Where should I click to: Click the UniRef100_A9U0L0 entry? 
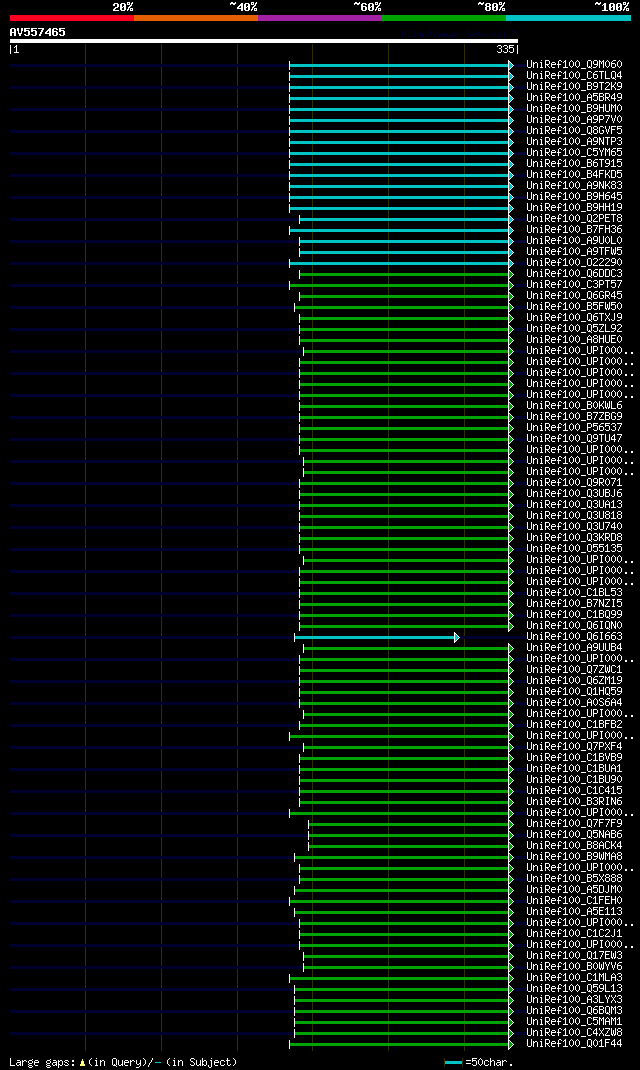574,241
